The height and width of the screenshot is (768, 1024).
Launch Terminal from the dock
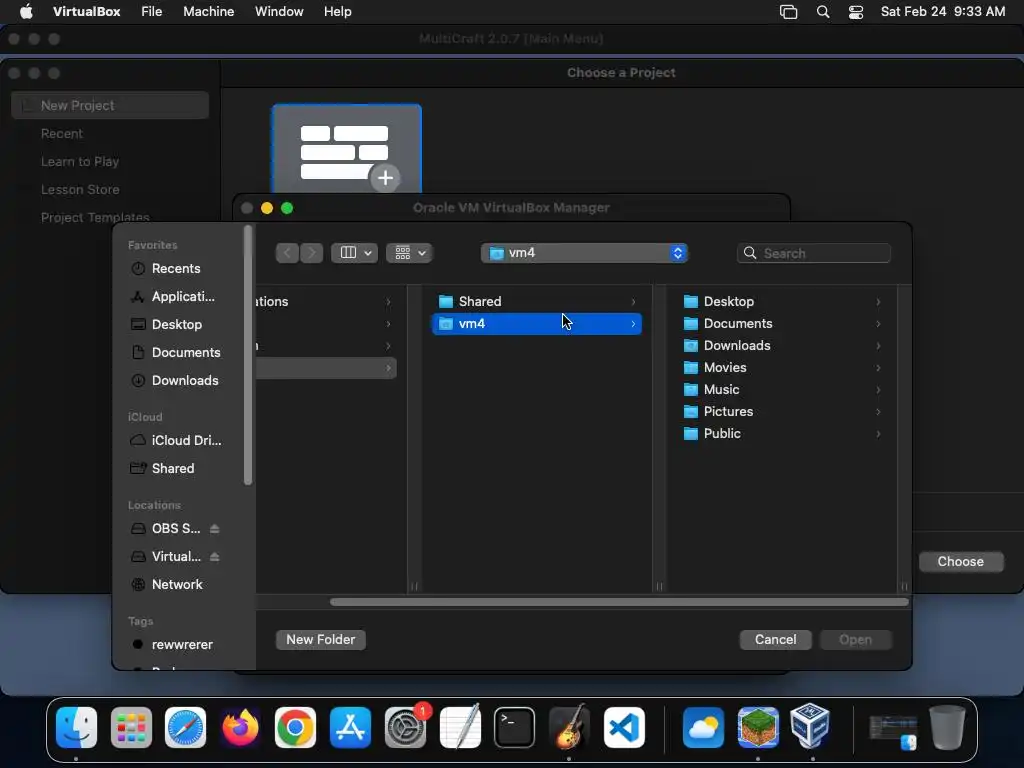point(514,727)
